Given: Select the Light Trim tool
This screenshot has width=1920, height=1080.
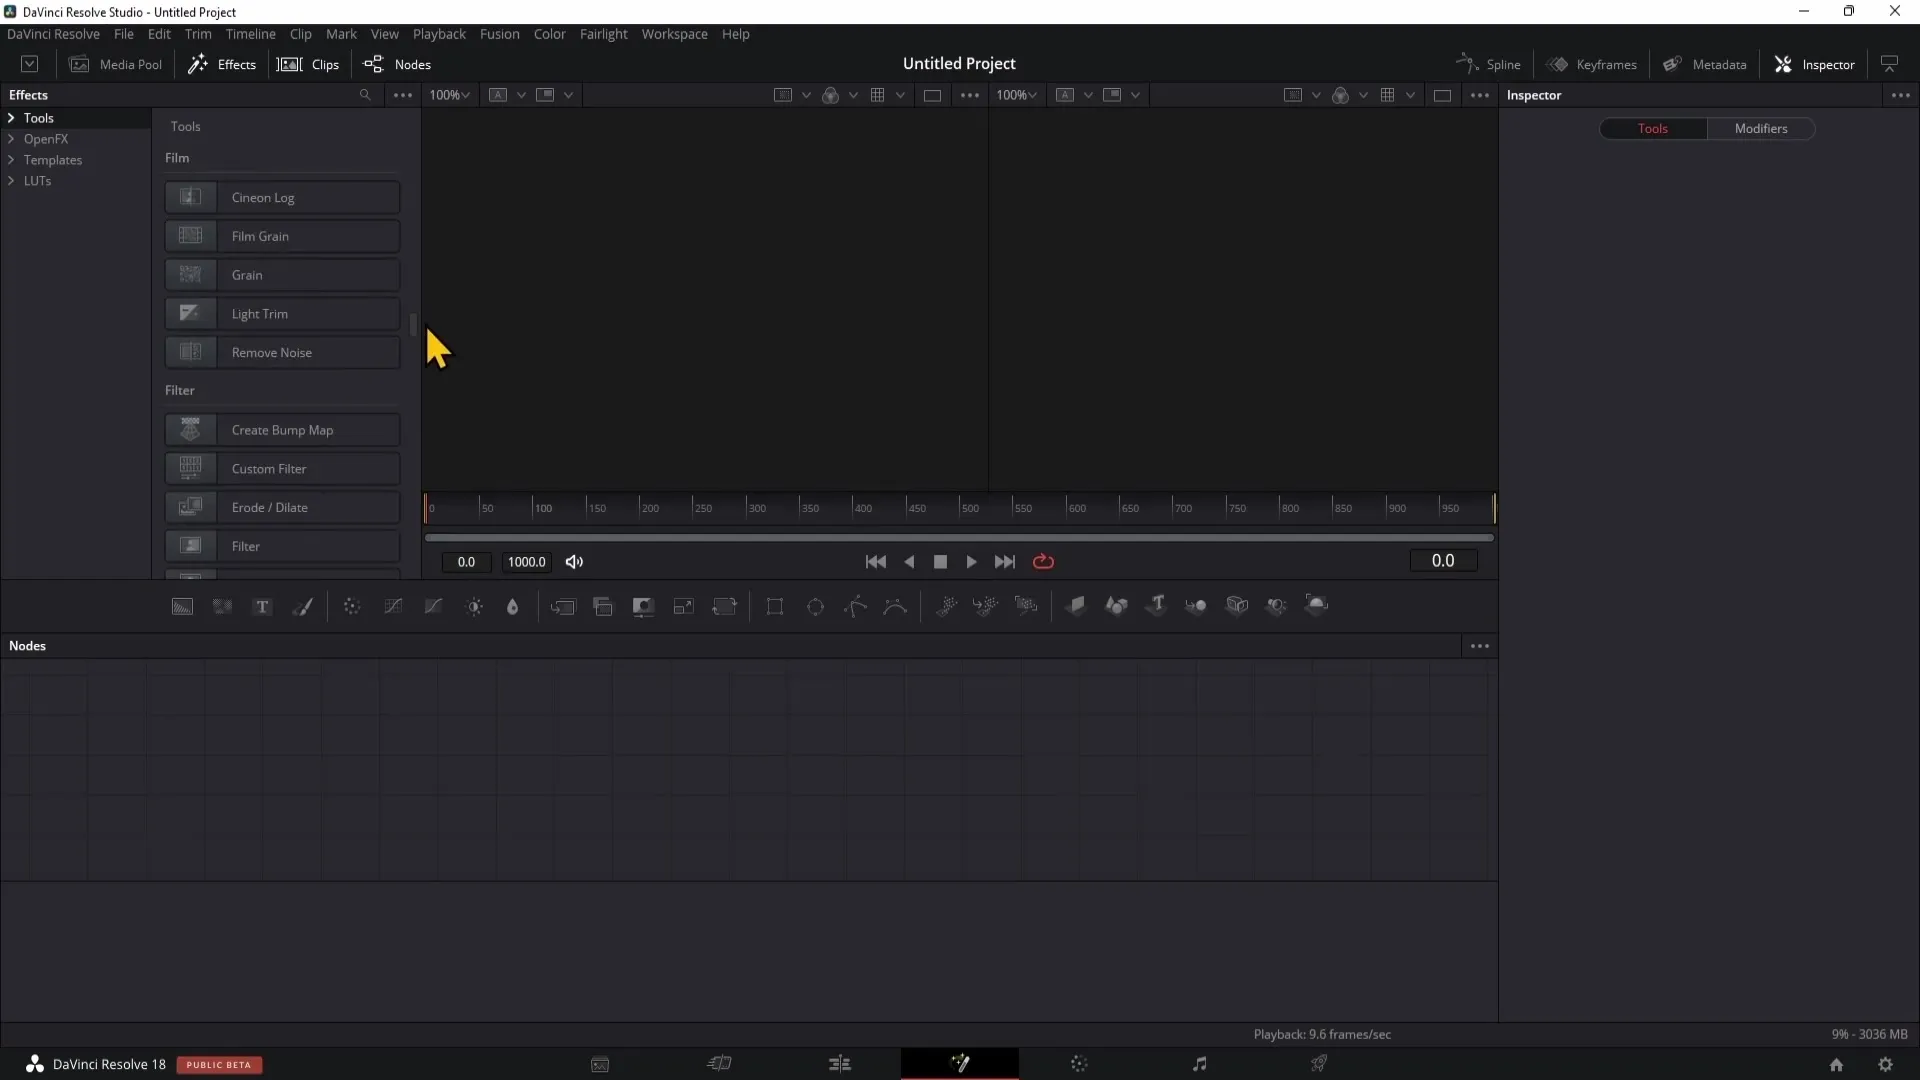Looking at the screenshot, I should tap(282, 314).
